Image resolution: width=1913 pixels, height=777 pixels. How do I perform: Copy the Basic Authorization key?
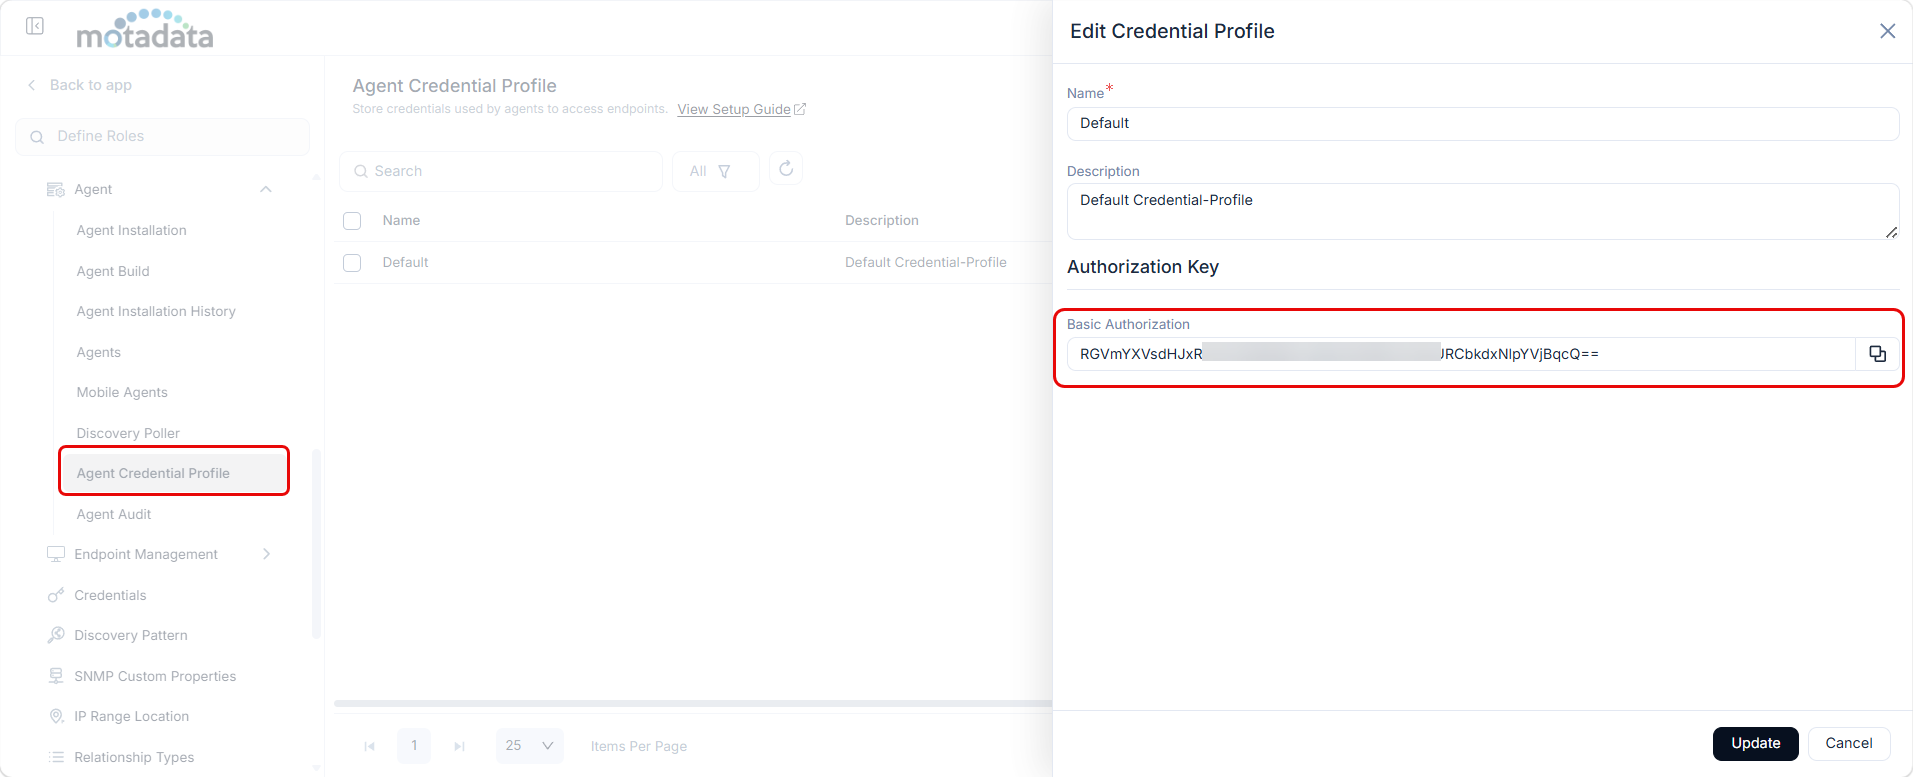[x=1877, y=354]
